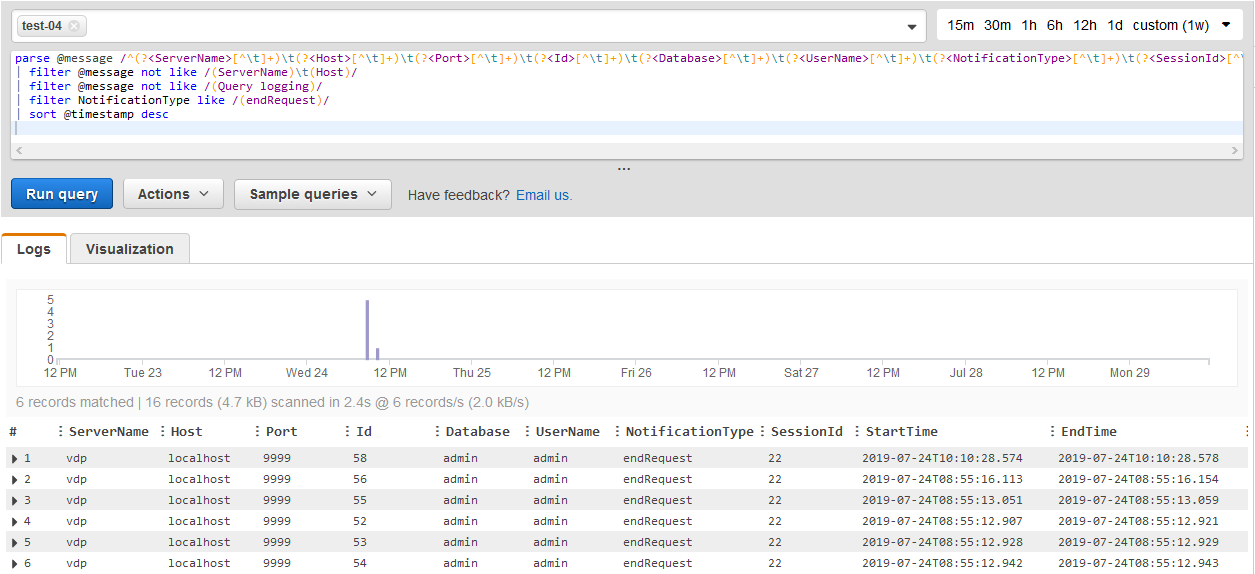This screenshot has width=1255, height=574.
Task: Click EndTime 2019-07-24T08:55:12.929 cell
Action: (x=1139, y=542)
